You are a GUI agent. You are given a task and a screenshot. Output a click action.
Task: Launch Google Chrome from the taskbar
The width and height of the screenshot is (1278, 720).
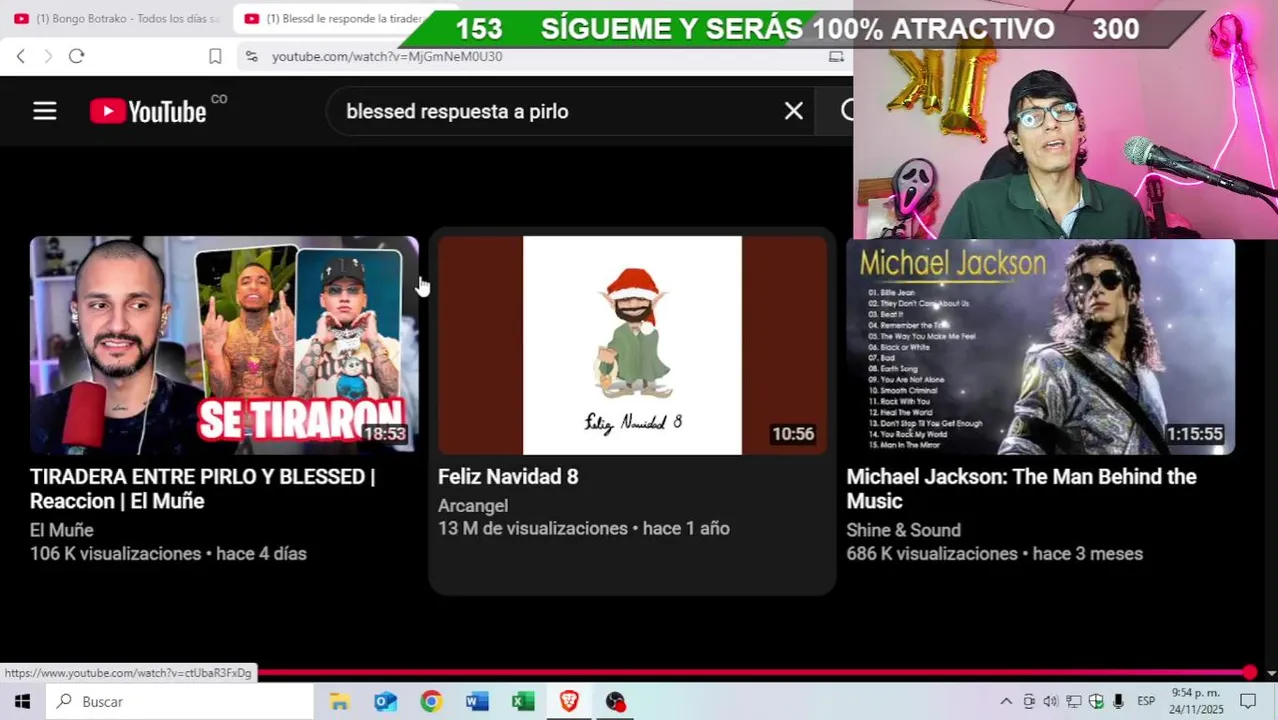pos(431,702)
